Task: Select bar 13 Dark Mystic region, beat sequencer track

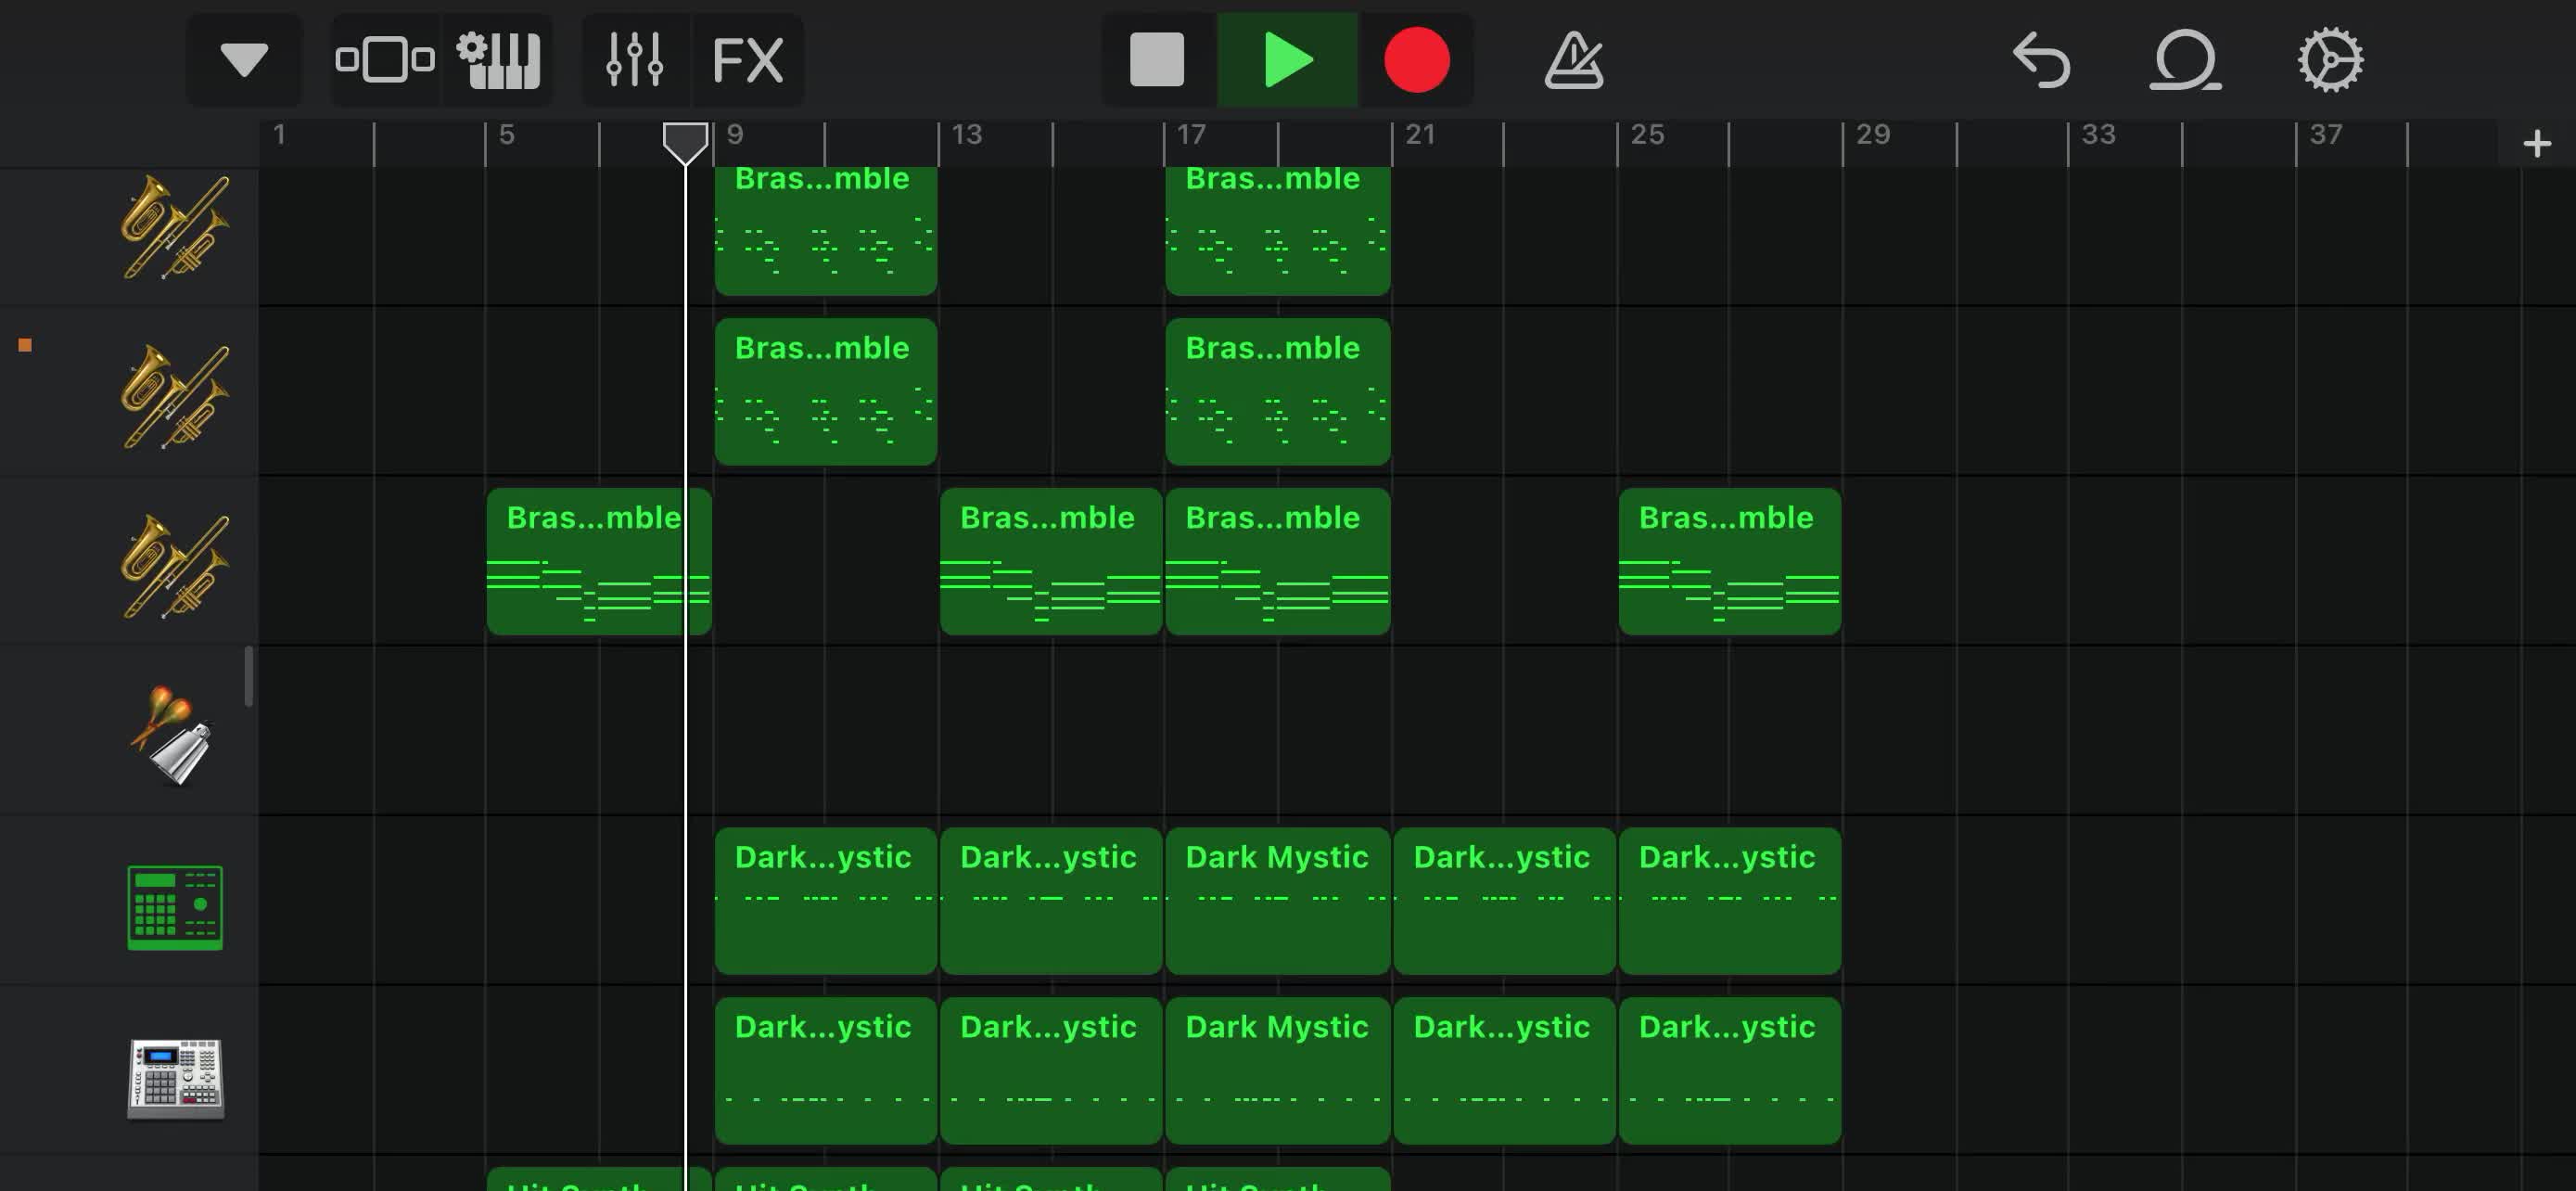Action: [1051, 901]
